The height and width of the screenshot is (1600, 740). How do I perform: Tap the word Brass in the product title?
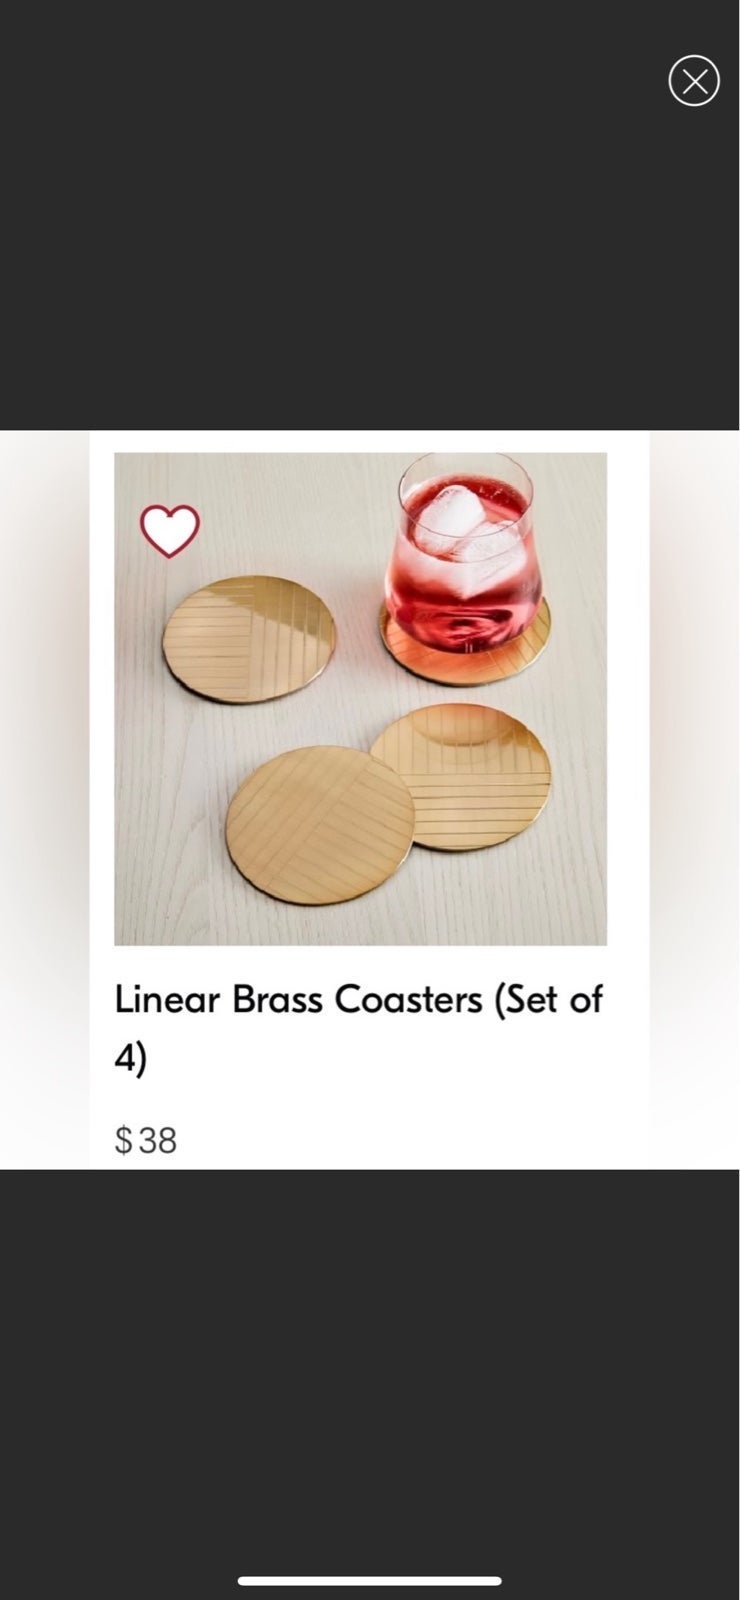pos(277,999)
